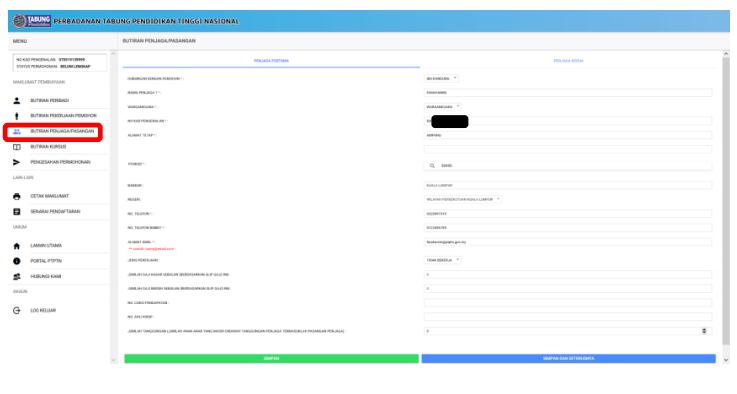The height and width of the screenshot is (394, 737).
Task: Click the Senarai Pendaftaran list icon
Action: coord(17,212)
